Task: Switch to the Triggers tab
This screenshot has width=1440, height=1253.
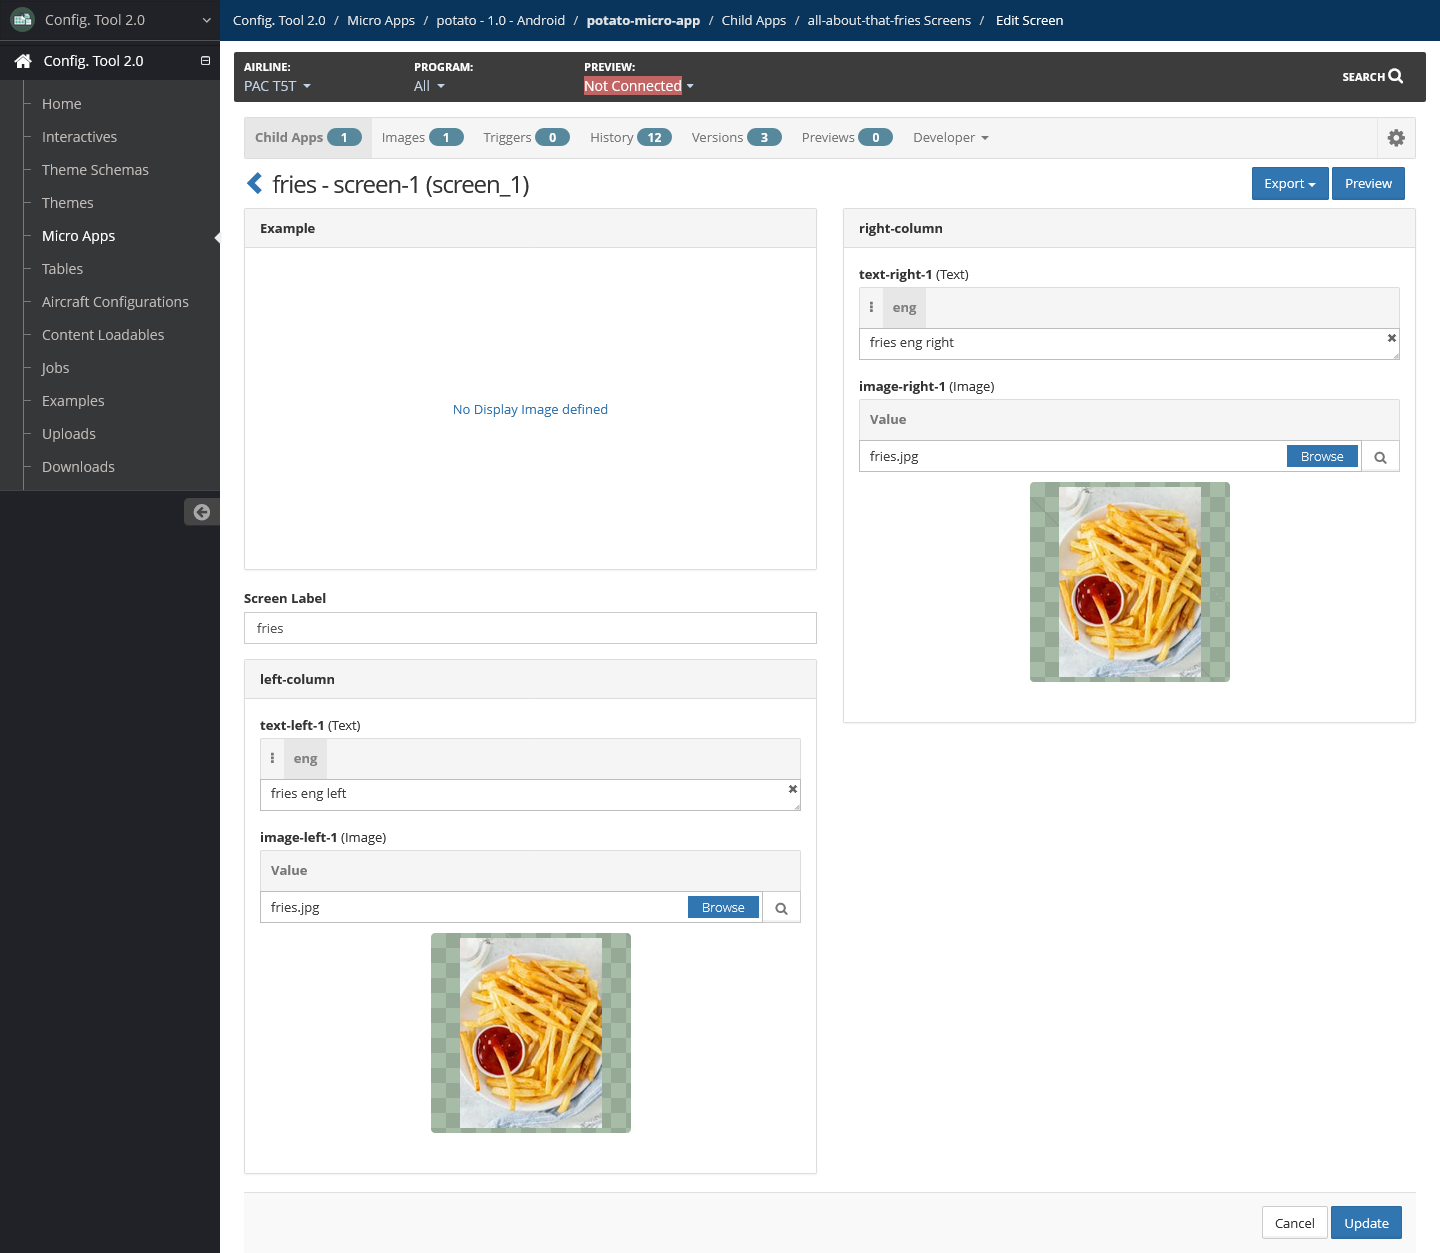Action: pos(526,138)
